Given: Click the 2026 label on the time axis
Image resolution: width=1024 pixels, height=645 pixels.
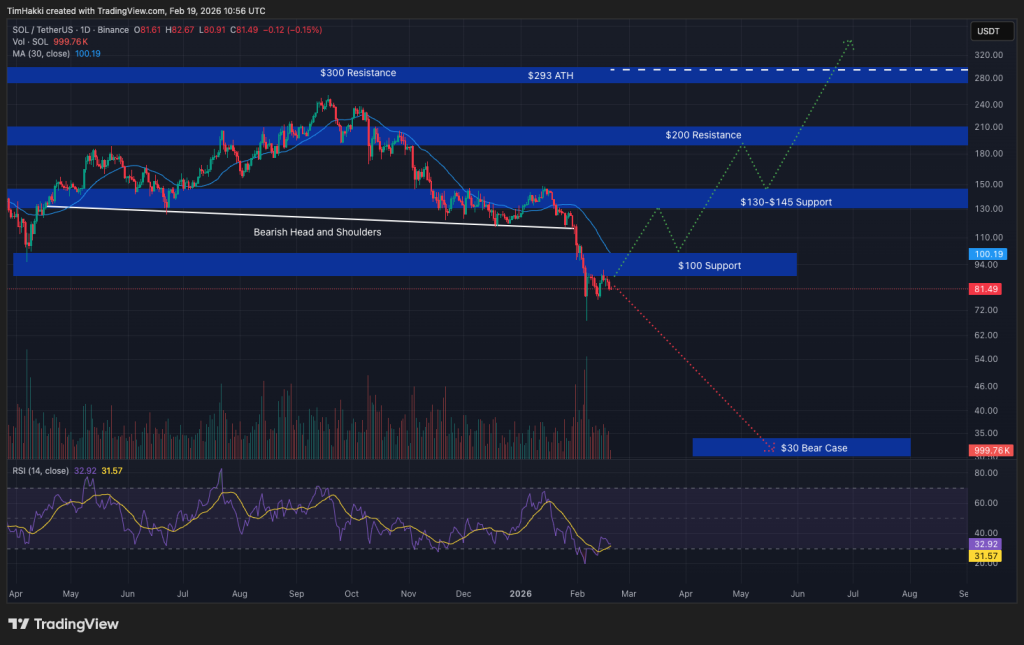Looking at the screenshot, I should pyautogui.click(x=520, y=593).
